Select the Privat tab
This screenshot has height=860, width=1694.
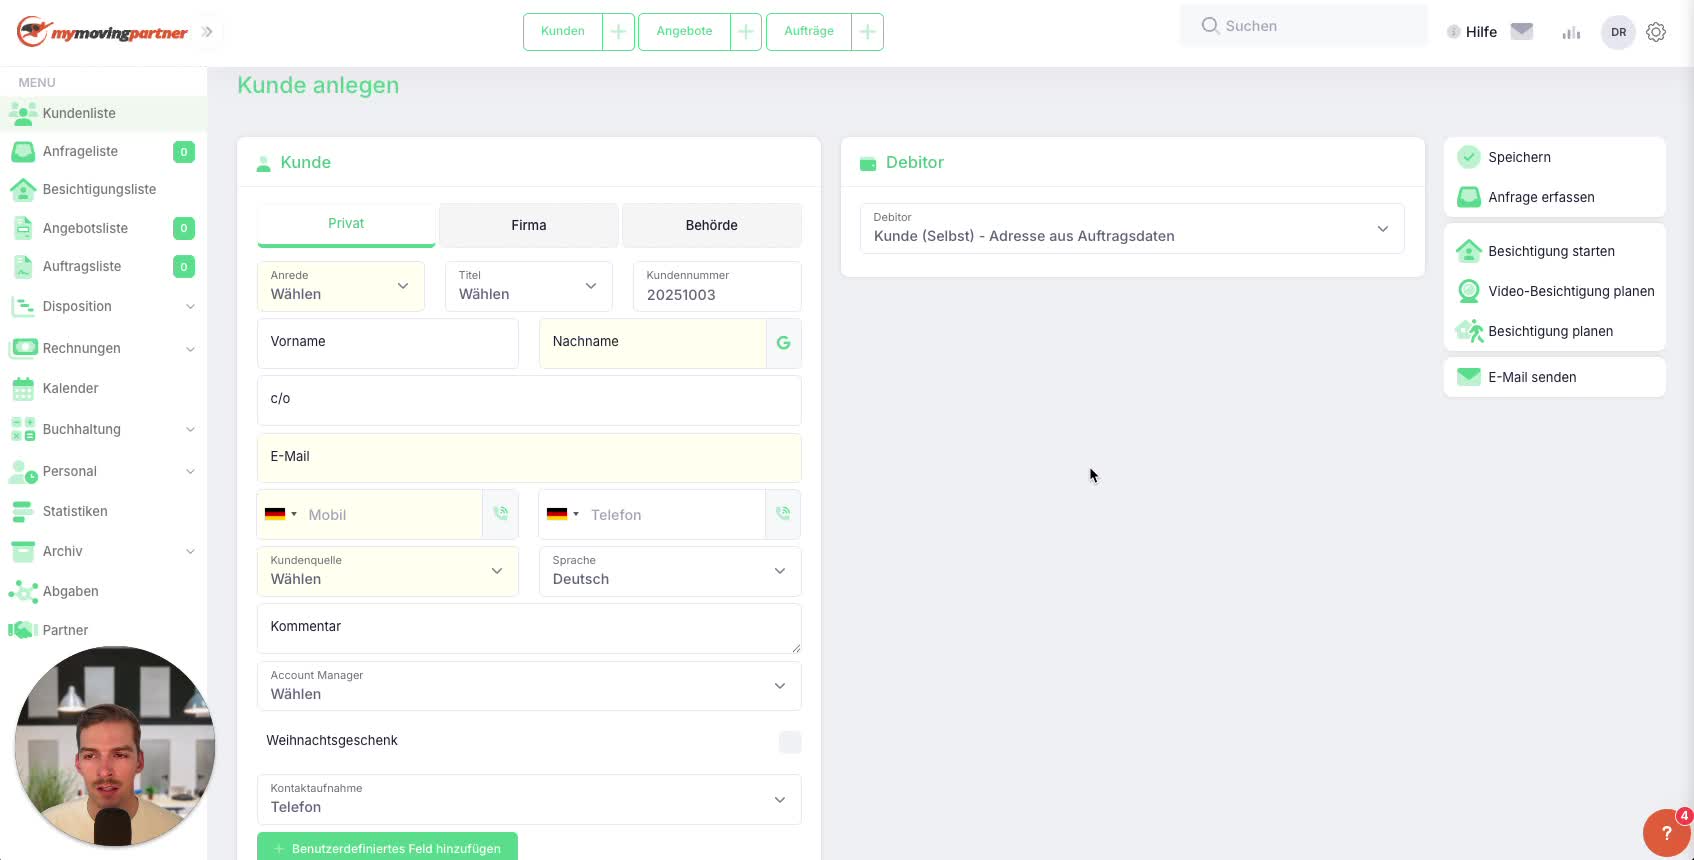pos(346,224)
